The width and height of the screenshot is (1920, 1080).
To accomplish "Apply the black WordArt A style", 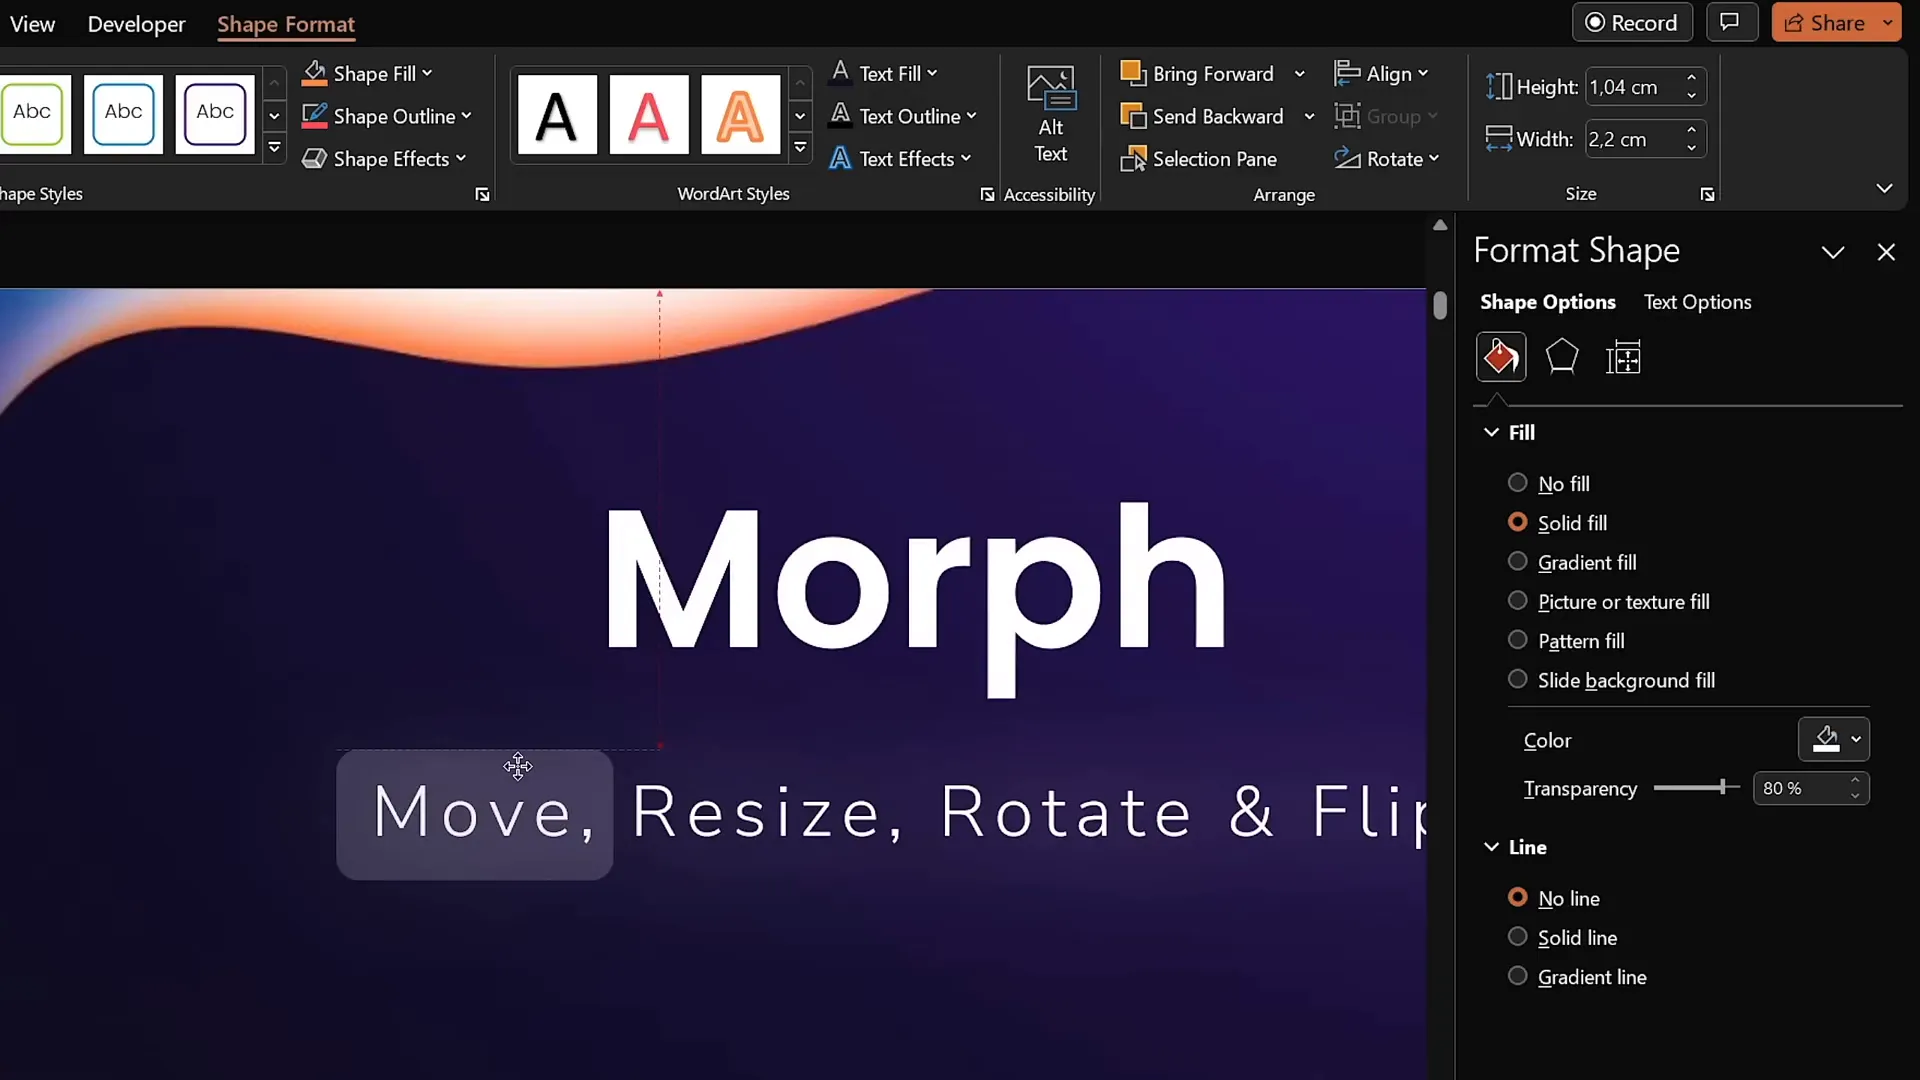I will pyautogui.click(x=557, y=115).
